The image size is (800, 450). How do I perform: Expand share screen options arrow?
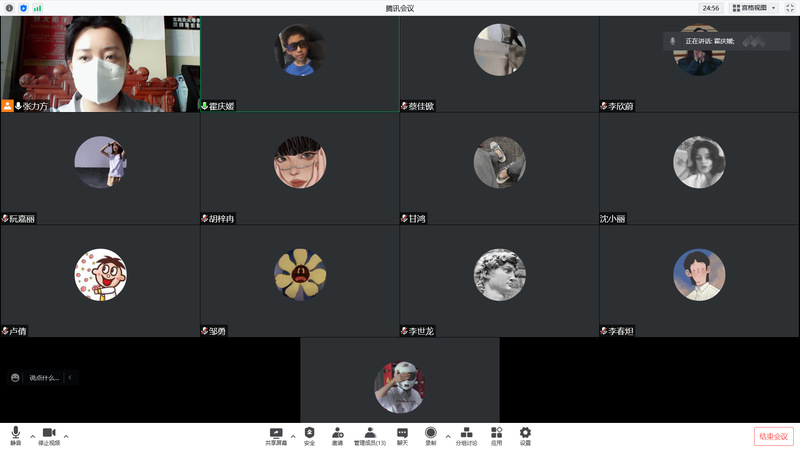pos(293,436)
